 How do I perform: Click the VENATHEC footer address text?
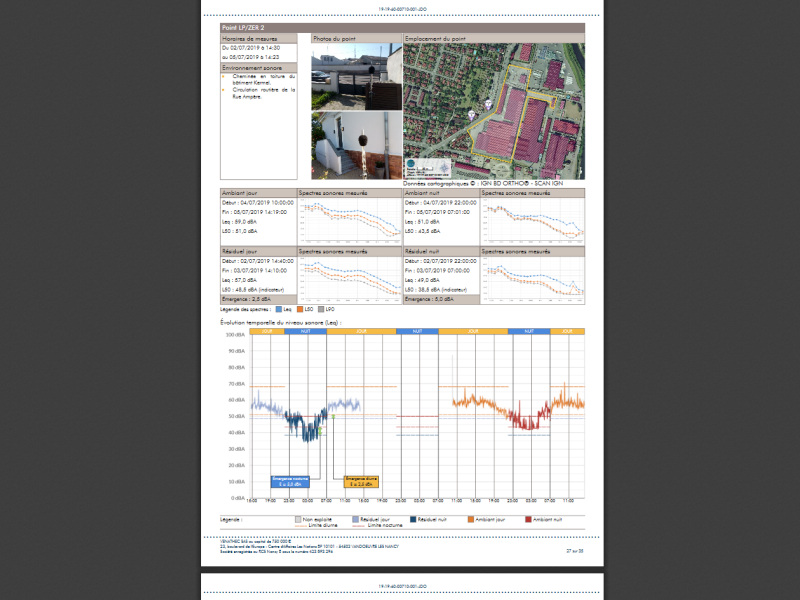pos(309,546)
